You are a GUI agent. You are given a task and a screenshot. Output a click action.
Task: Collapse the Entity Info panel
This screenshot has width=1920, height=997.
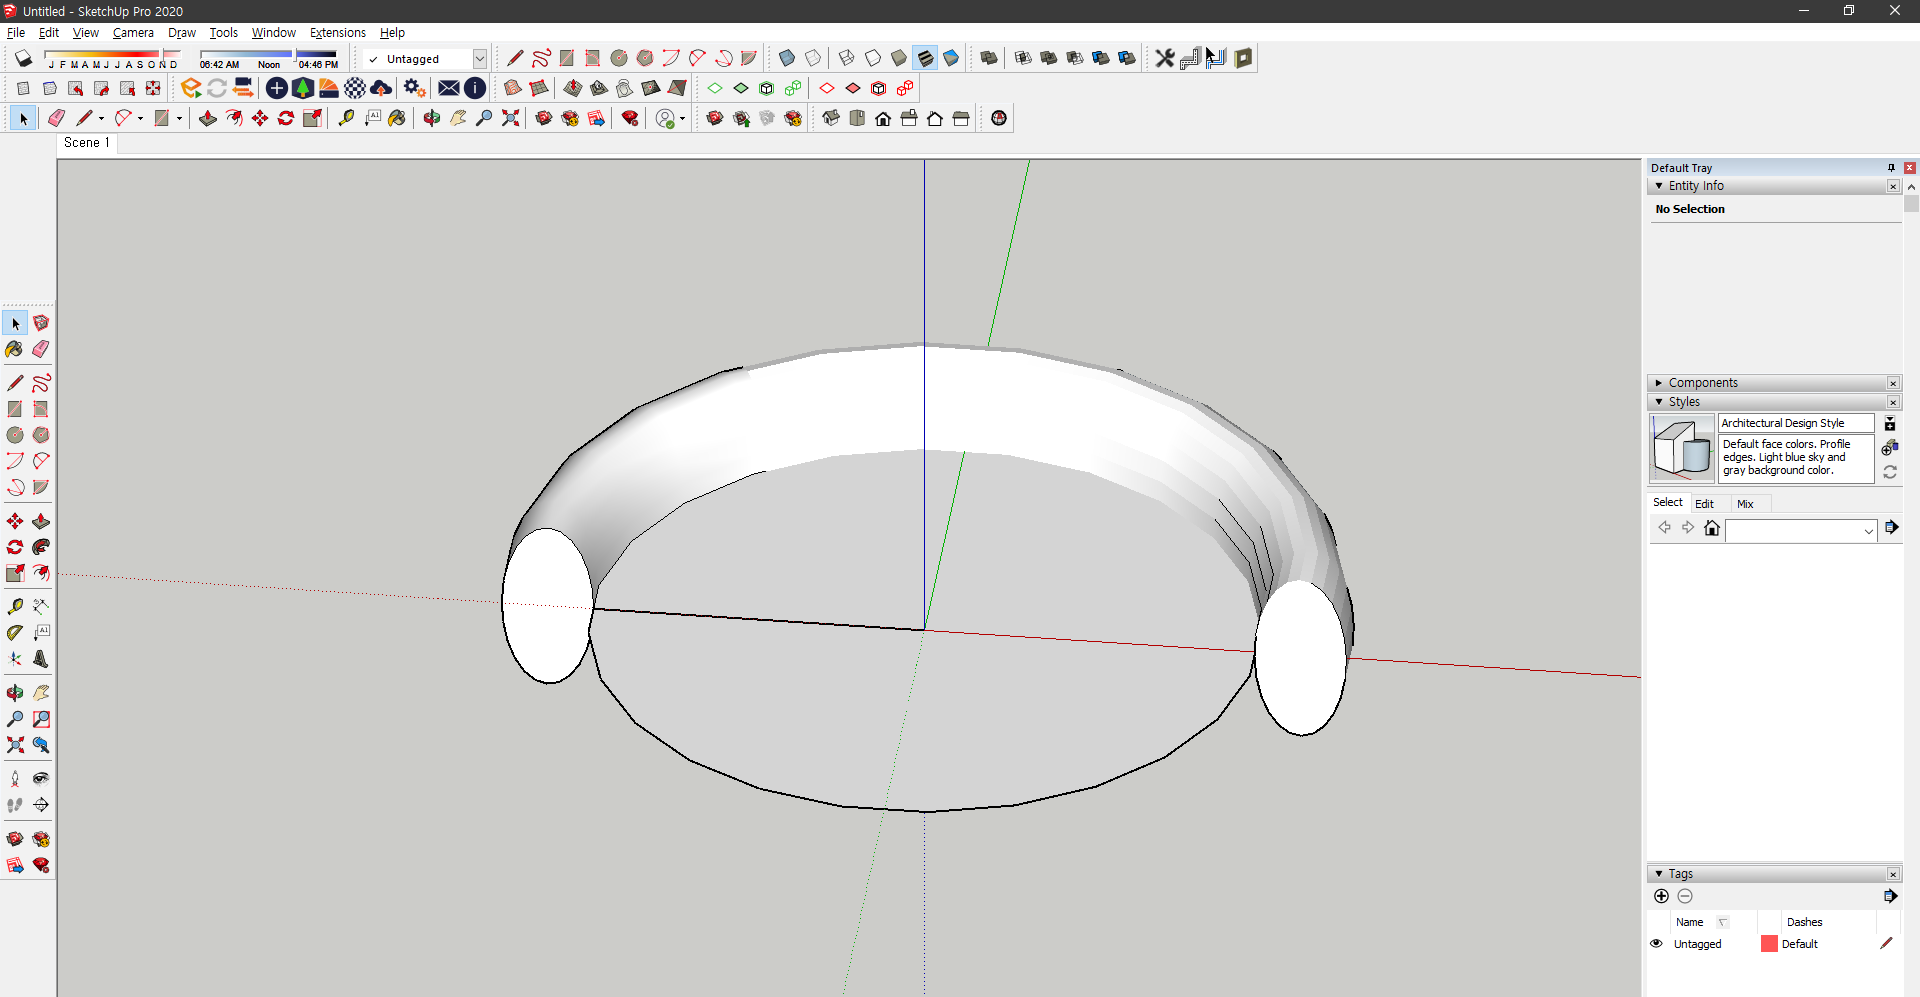point(1659,186)
